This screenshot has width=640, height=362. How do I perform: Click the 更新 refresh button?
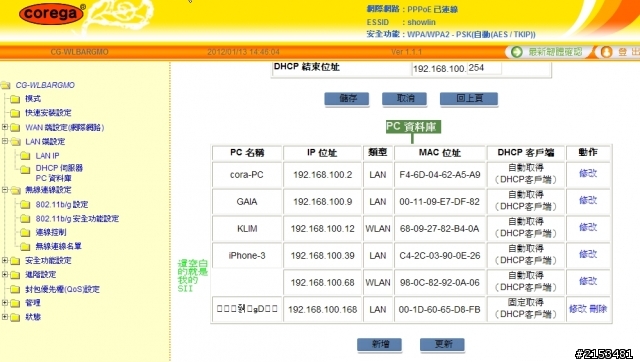[442, 344]
